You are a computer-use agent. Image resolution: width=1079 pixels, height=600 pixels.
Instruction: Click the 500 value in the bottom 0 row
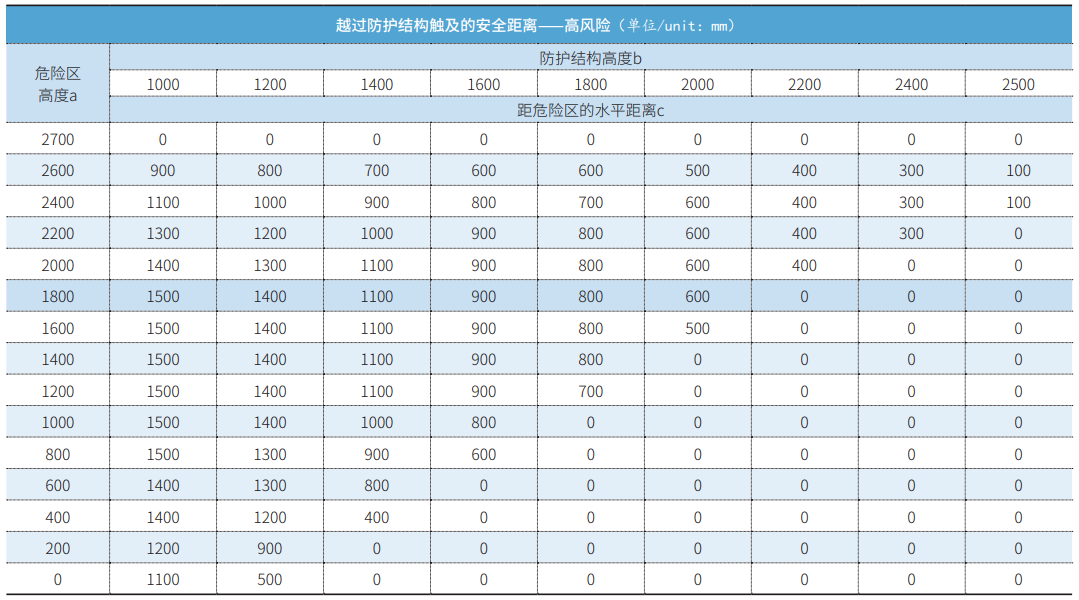(x=270, y=579)
